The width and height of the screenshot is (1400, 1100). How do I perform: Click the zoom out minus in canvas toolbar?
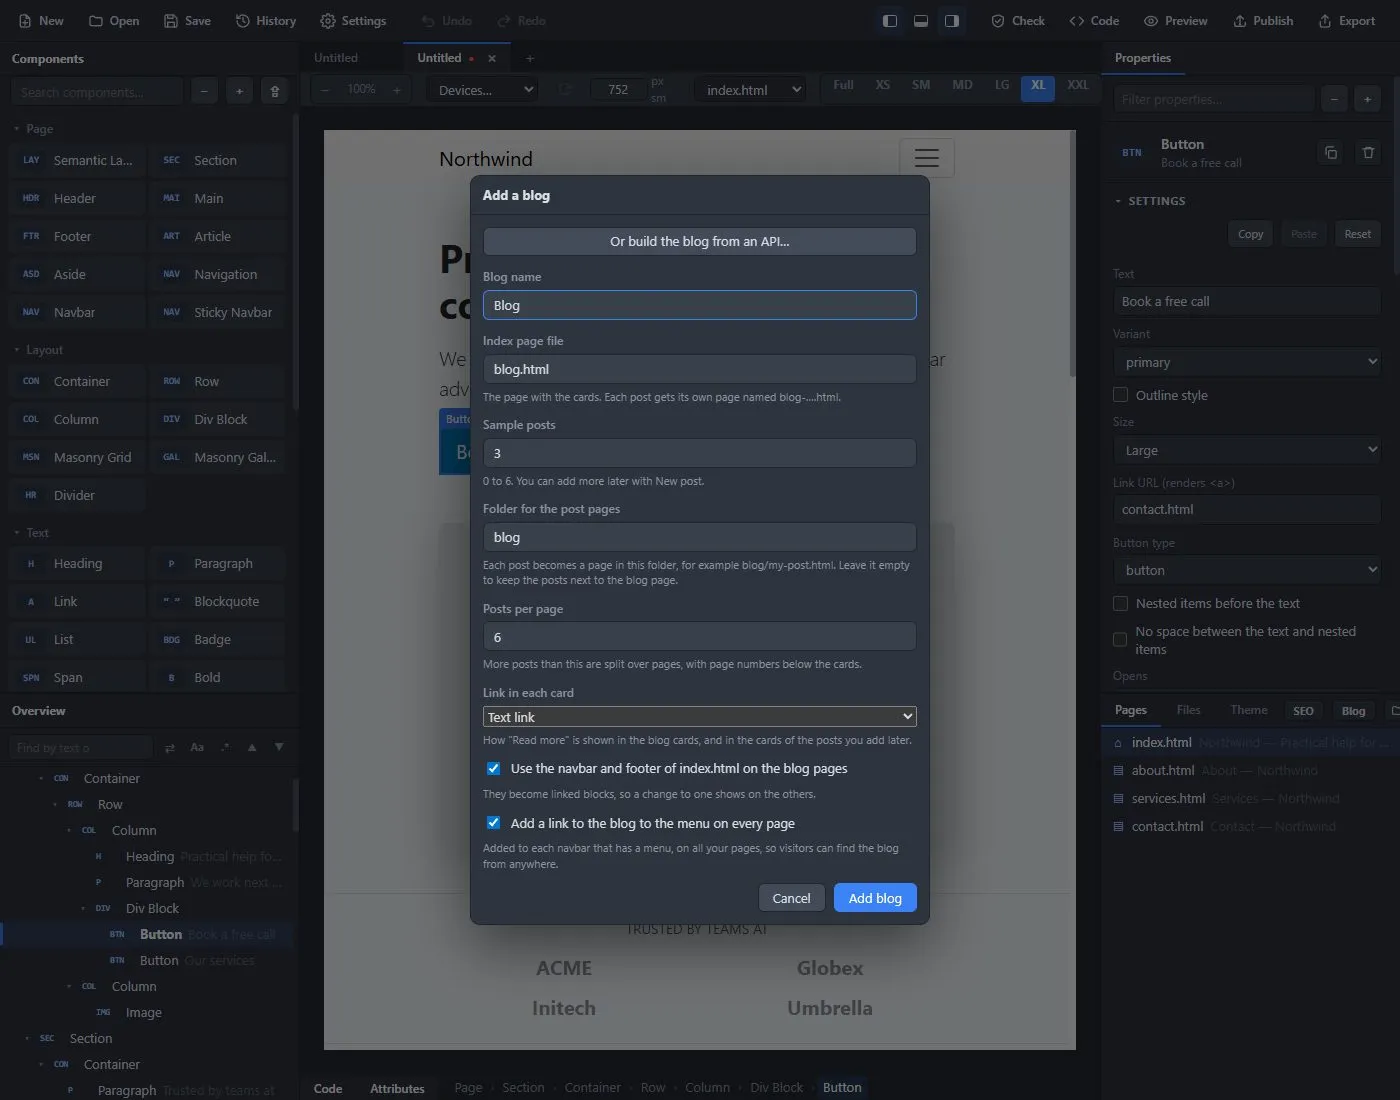click(325, 90)
